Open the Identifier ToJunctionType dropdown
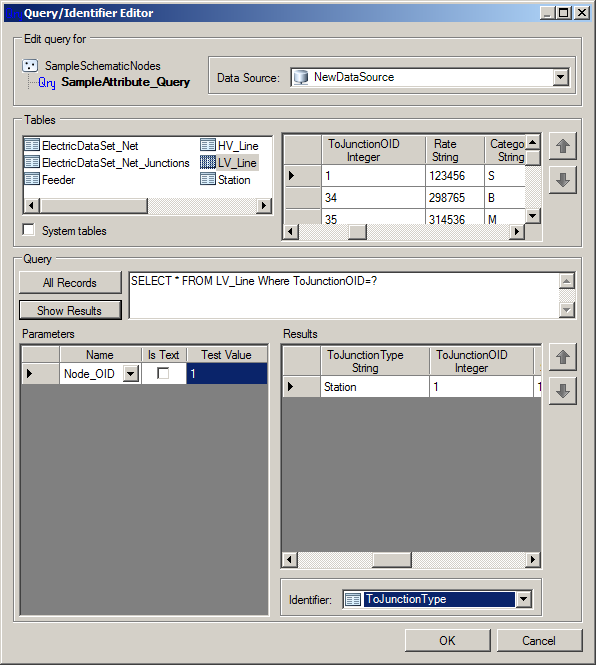Screen dimensions: 596x665 coord(524,599)
